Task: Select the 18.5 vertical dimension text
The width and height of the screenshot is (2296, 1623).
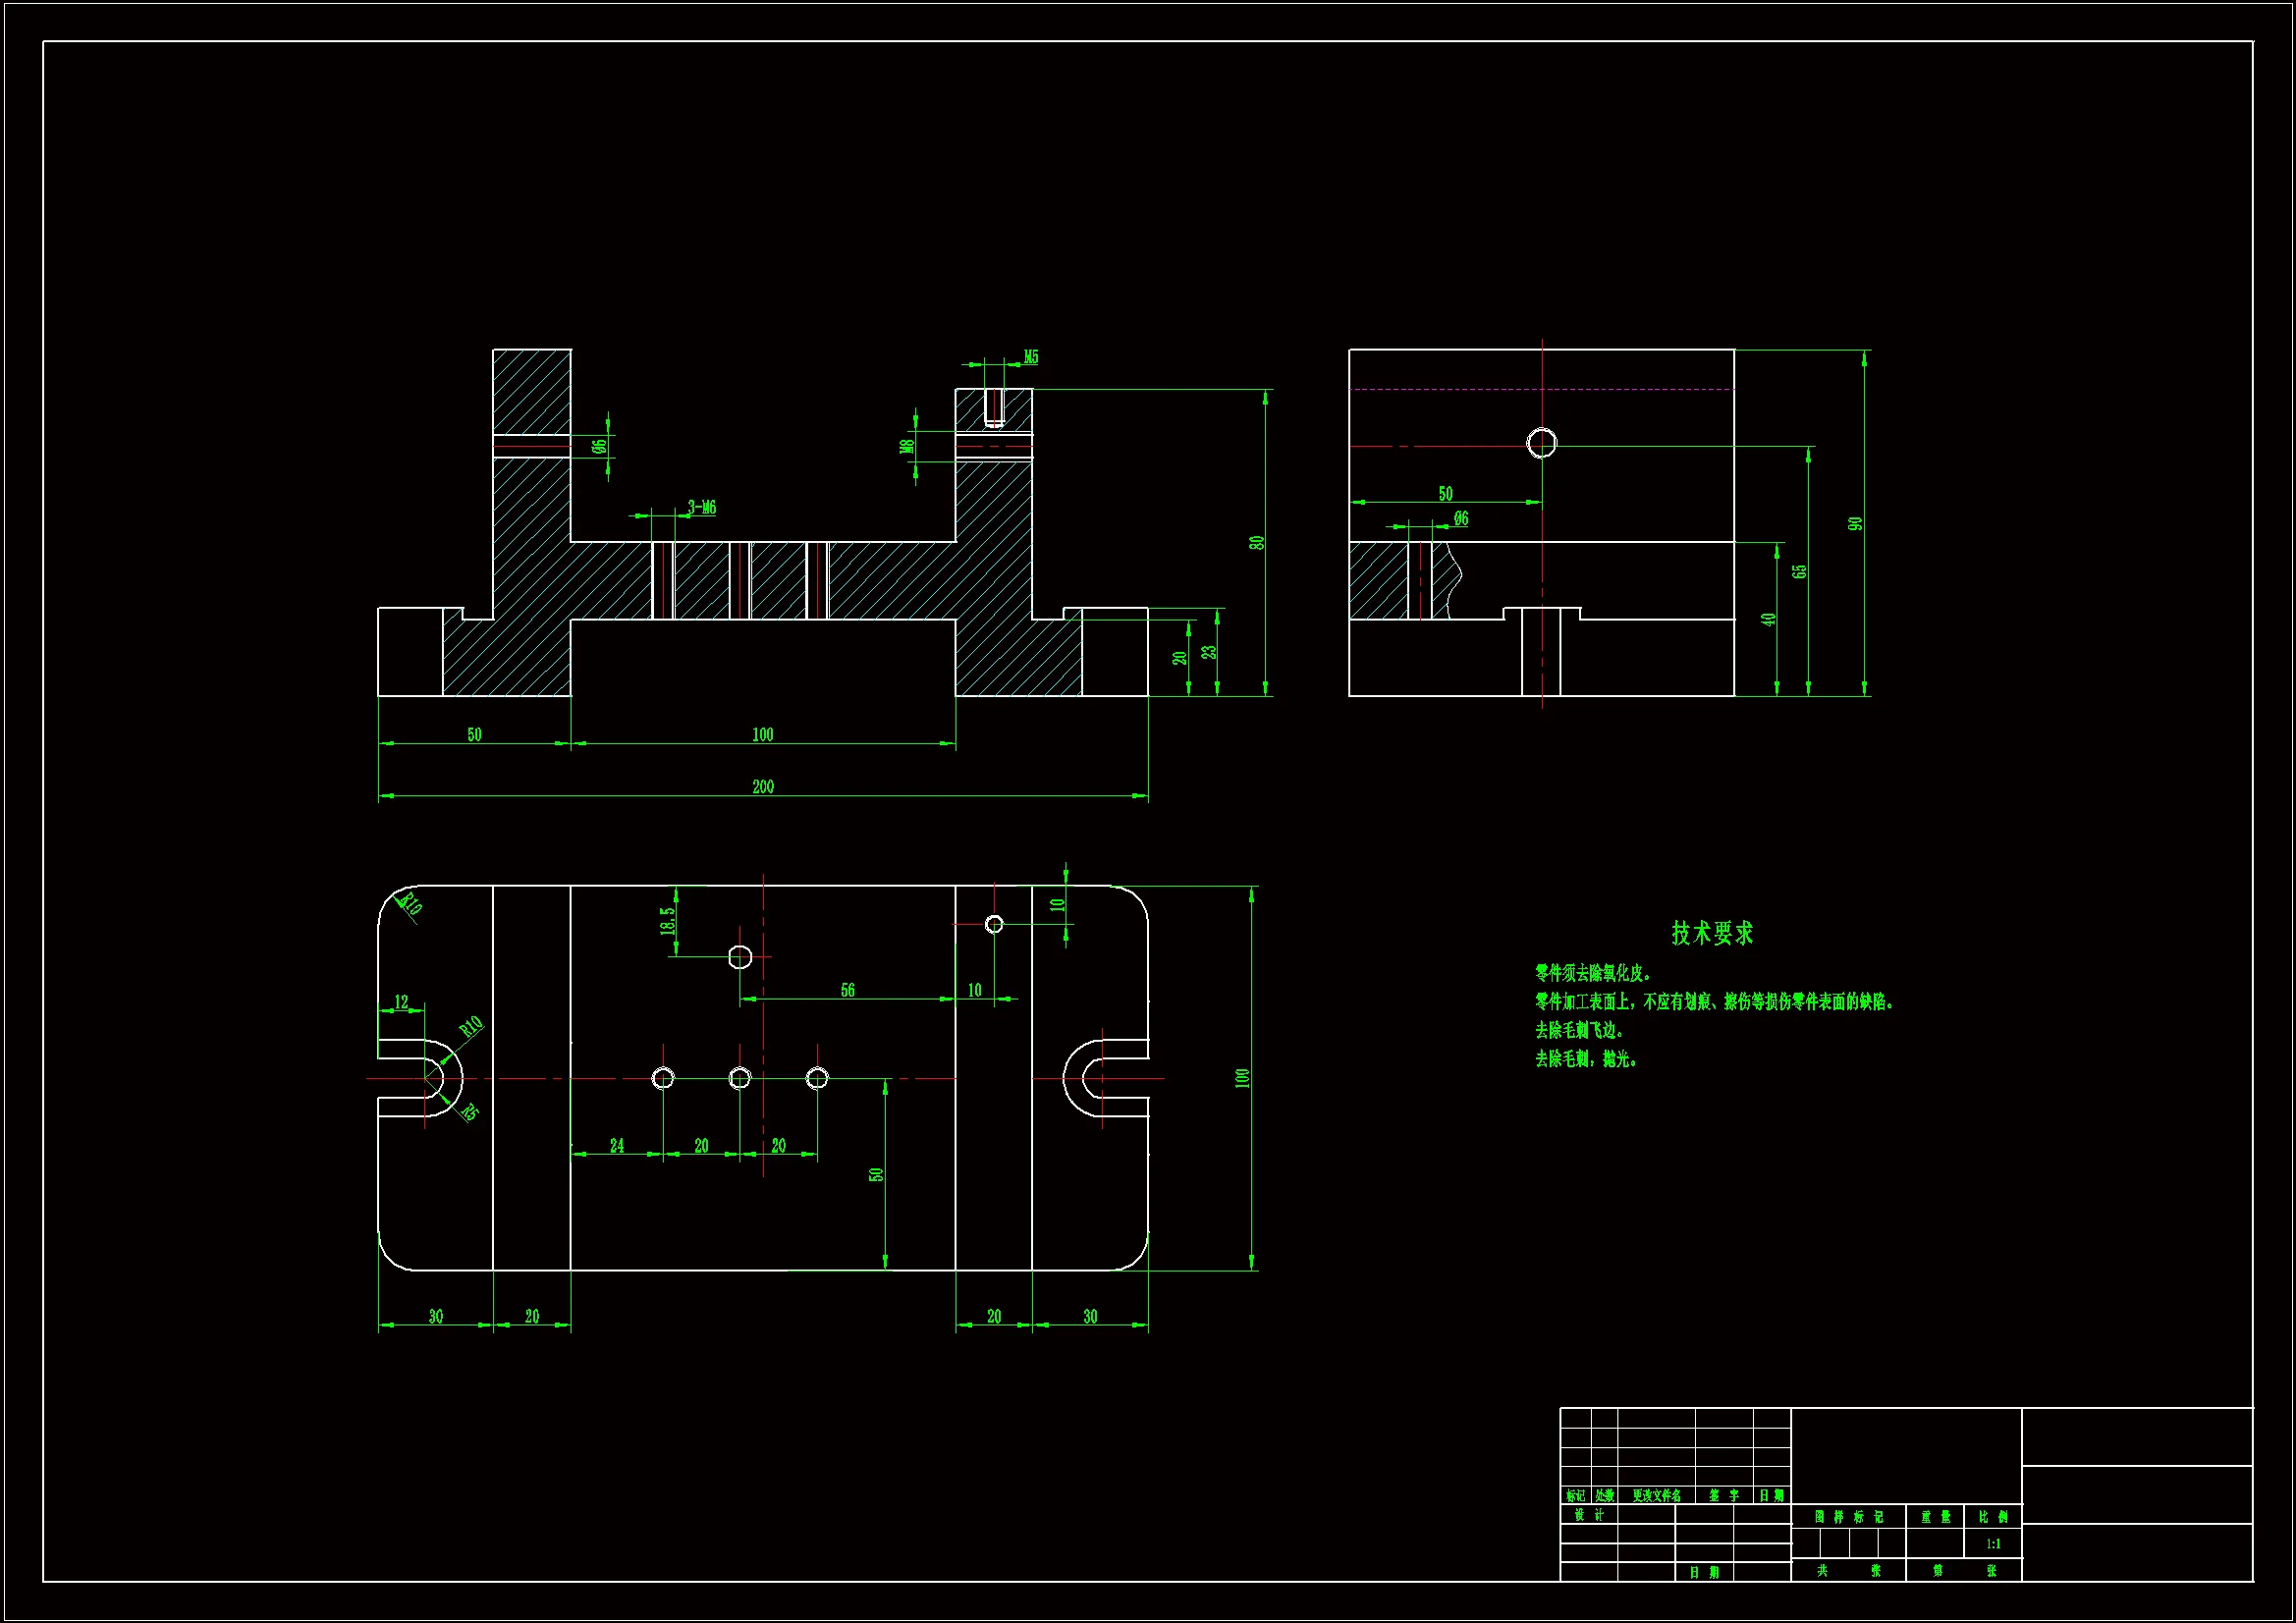Action: click(667, 921)
